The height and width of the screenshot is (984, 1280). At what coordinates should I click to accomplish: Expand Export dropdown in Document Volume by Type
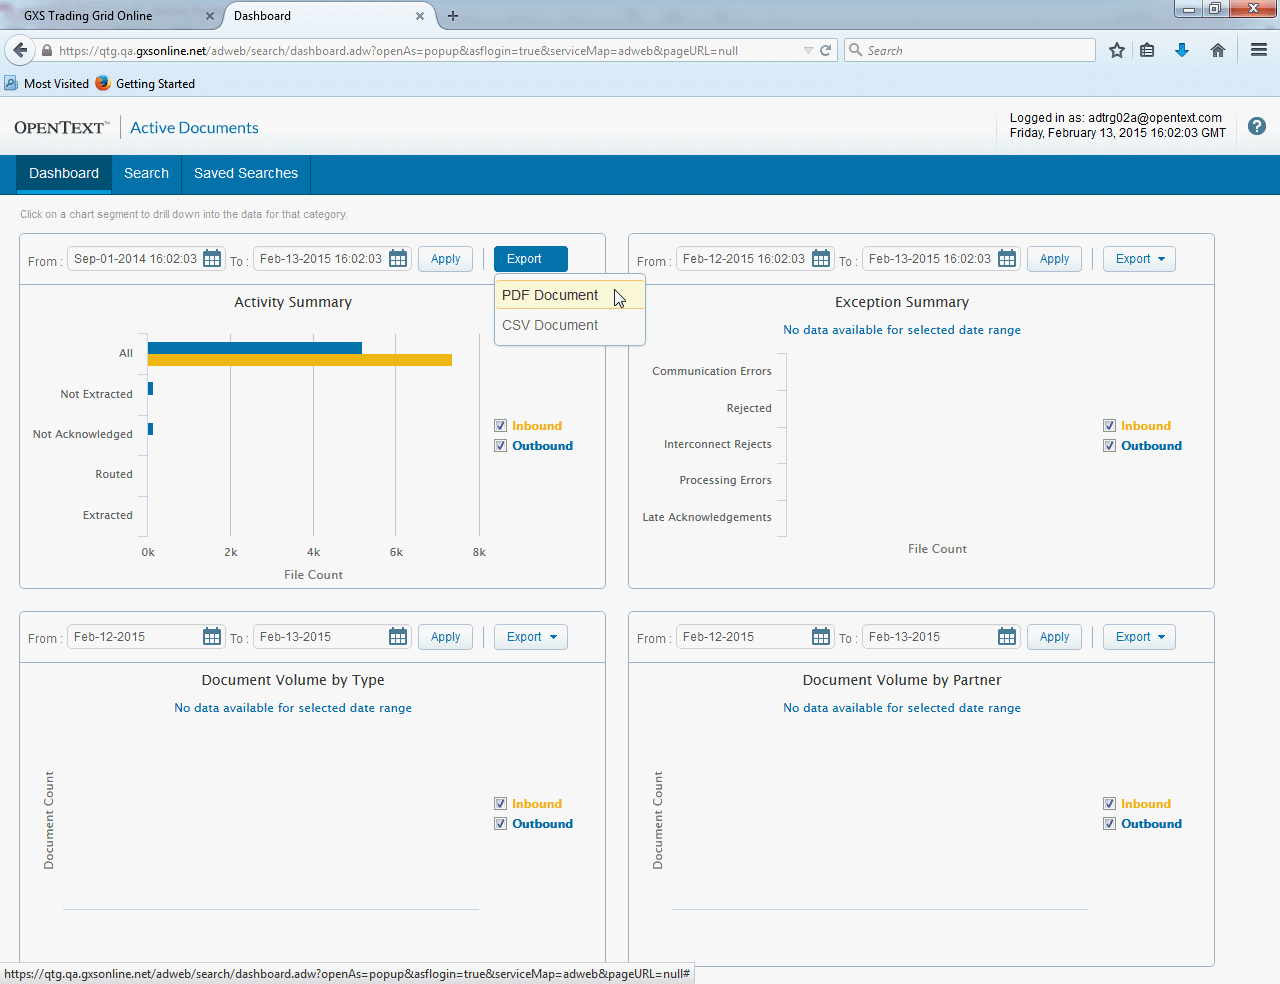pyautogui.click(x=530, y=637)
